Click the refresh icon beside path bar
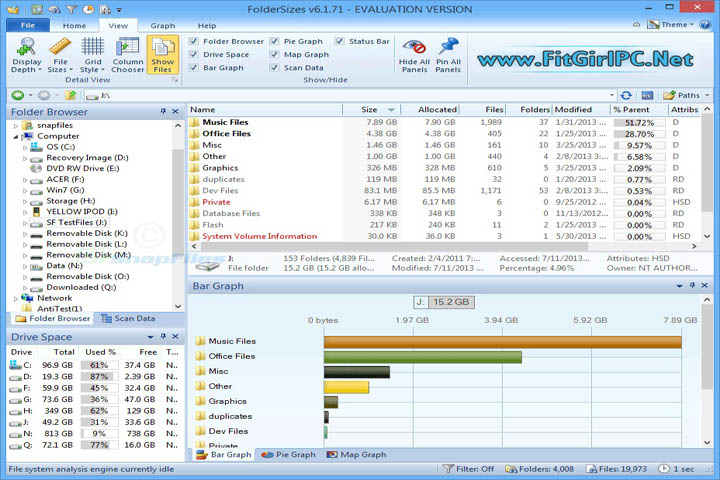Viewport: 720px width, 480px height. pos(626,95)
